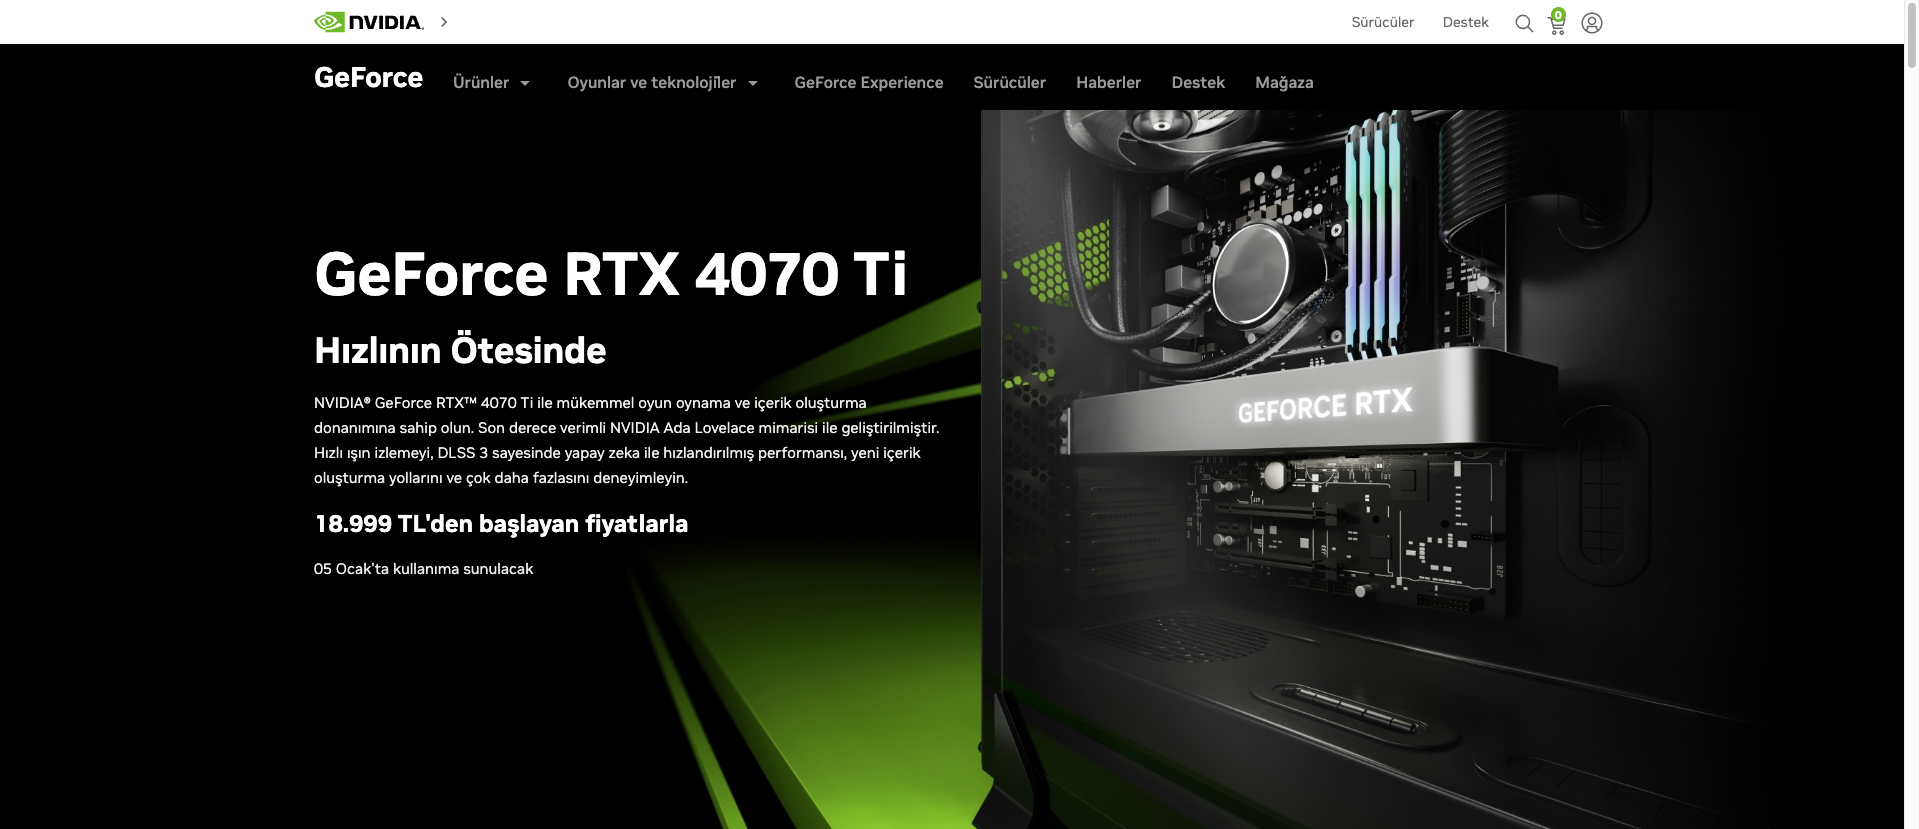This screenshot has height=829, width=1919.
Task: Open the Mağaza menu item
Action: [1284, 83]
